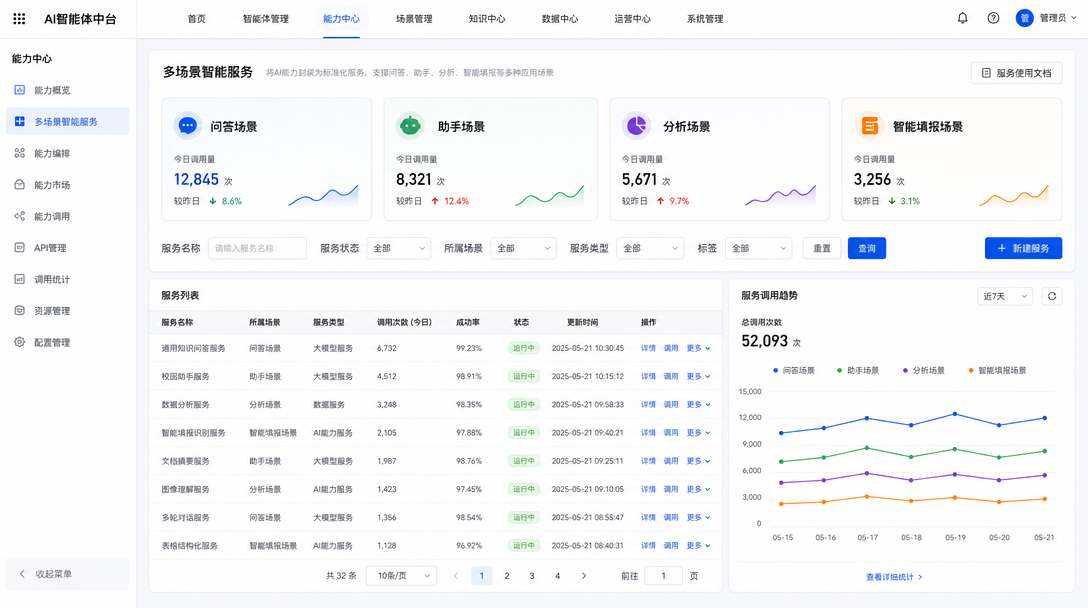
Task: Collapse the menu with 收起菜单
Action: click(67, 574)
